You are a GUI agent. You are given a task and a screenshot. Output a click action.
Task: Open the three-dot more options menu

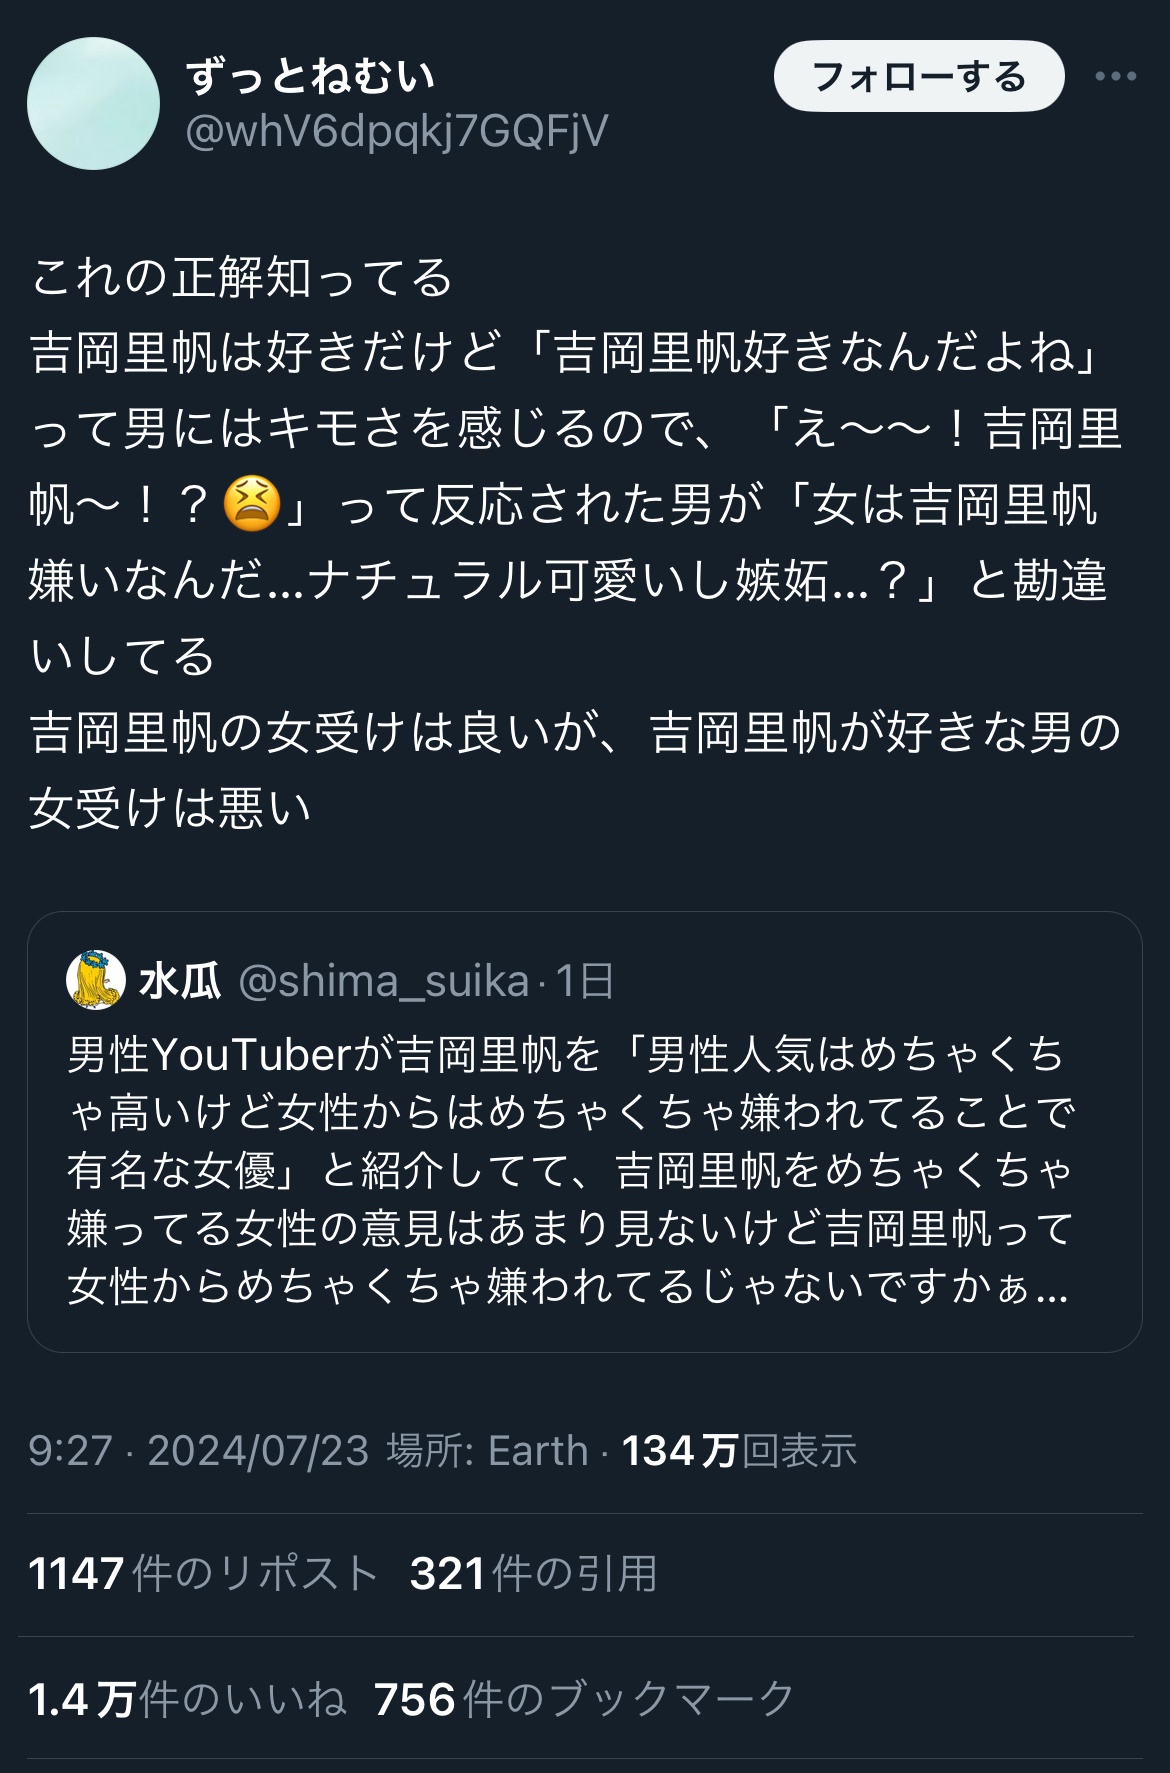[1115, 76]
